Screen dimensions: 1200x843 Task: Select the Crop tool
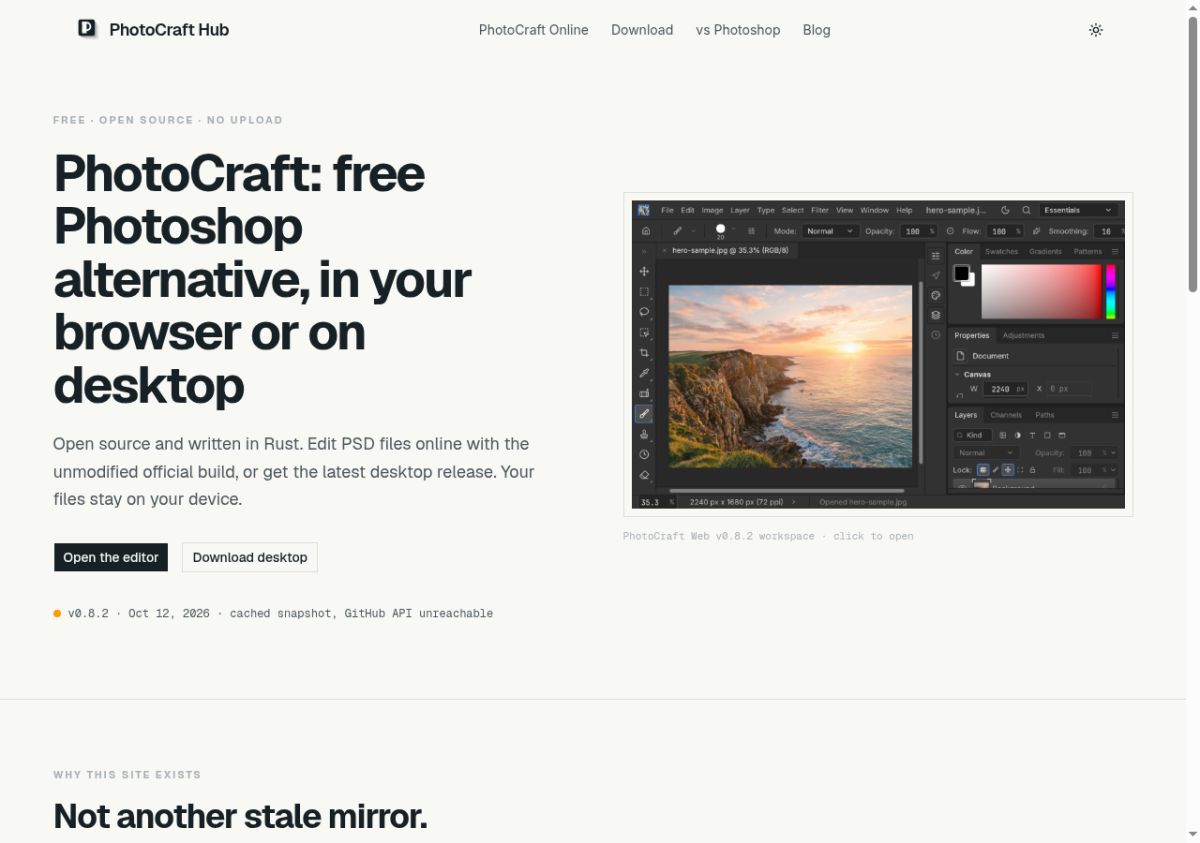pos(644,353)
